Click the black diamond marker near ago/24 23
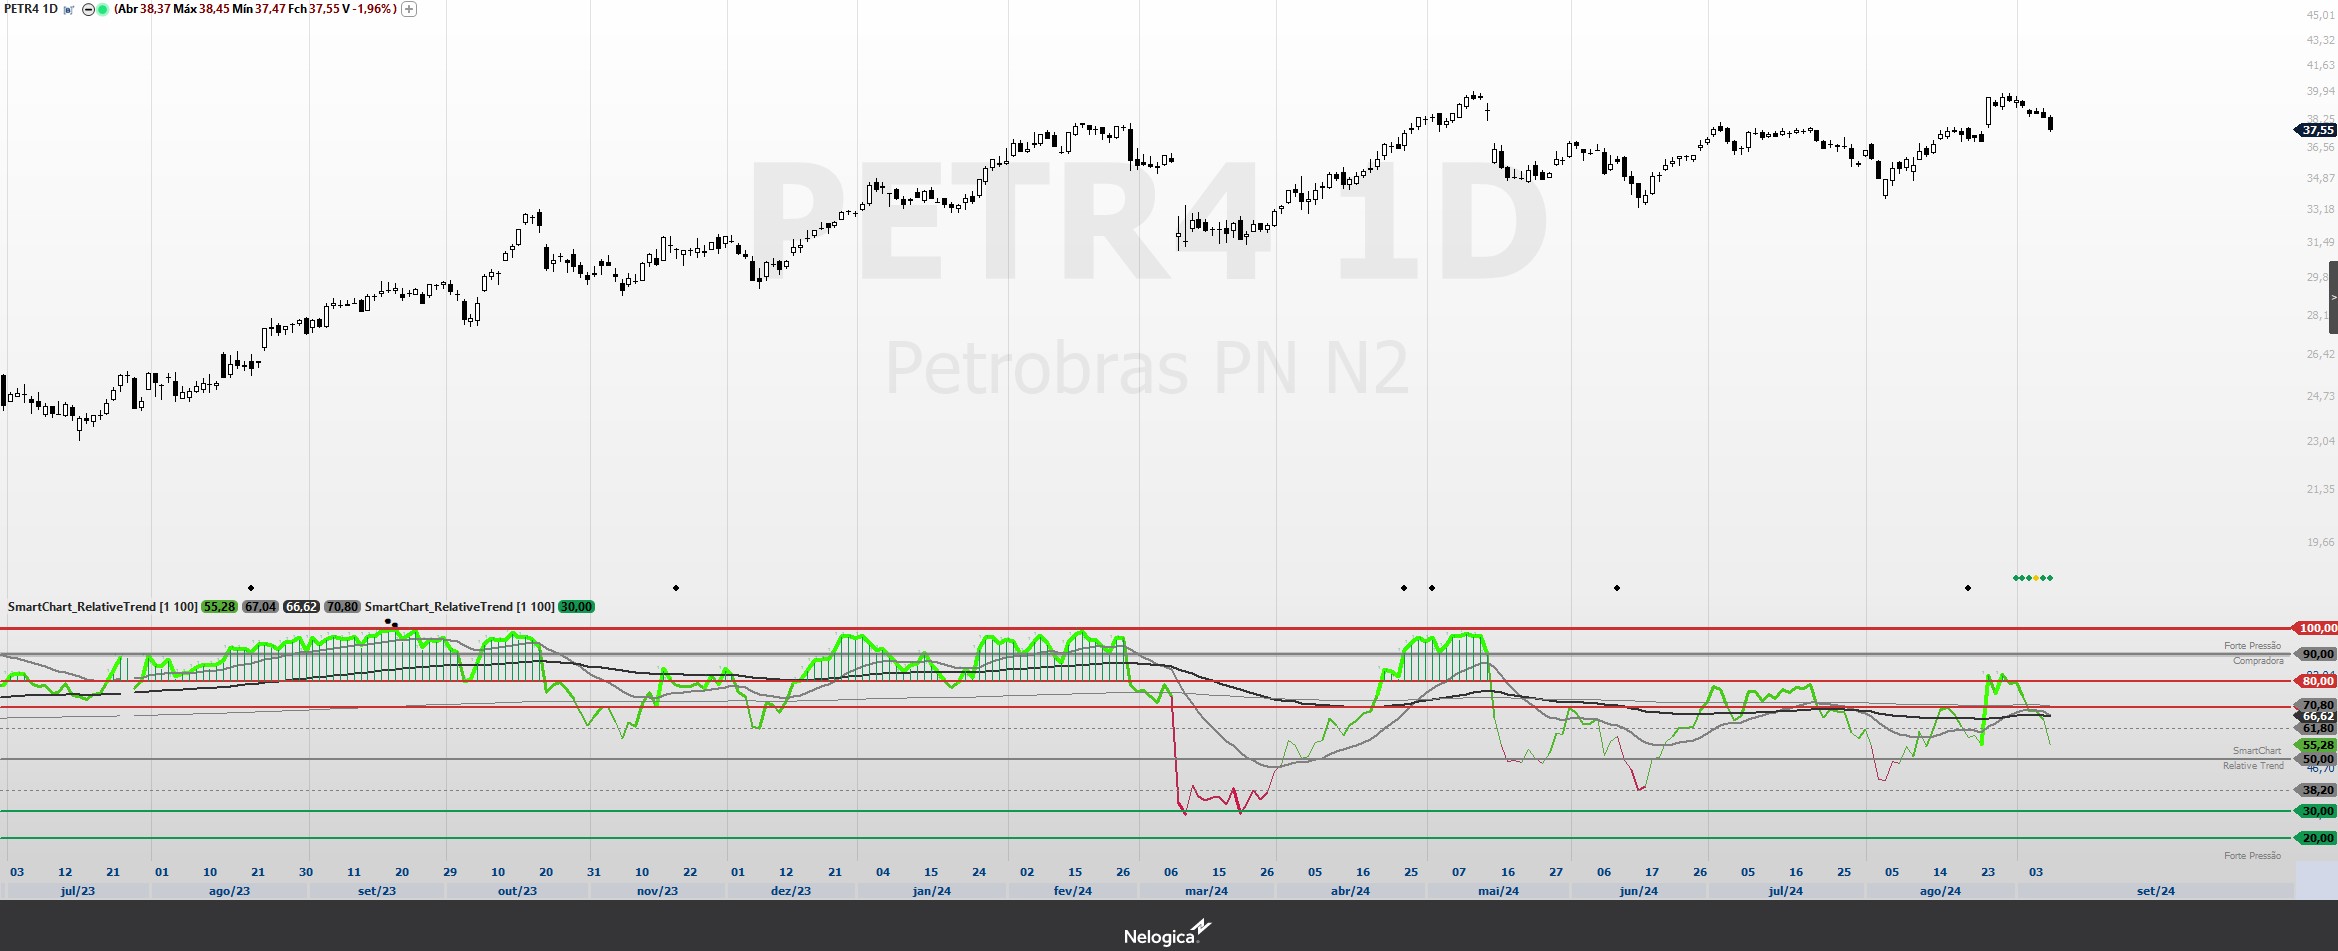Screen dimensions: 2338x951 pos(1968,588)
